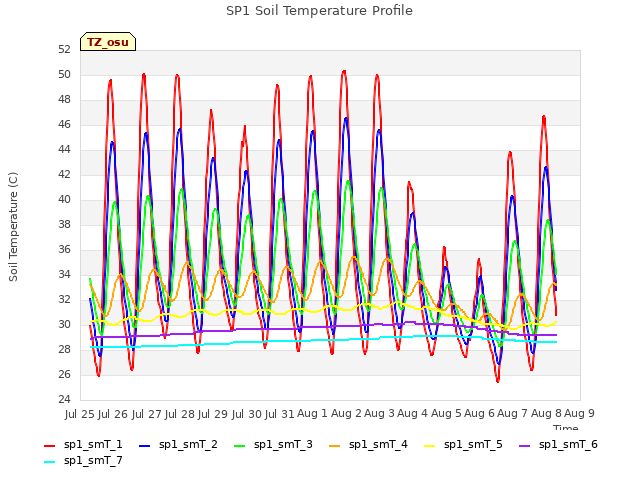Click the cyan sp1_smT_7 legend swatch
This screenshot has height=480, width=640.
(49, 462)
